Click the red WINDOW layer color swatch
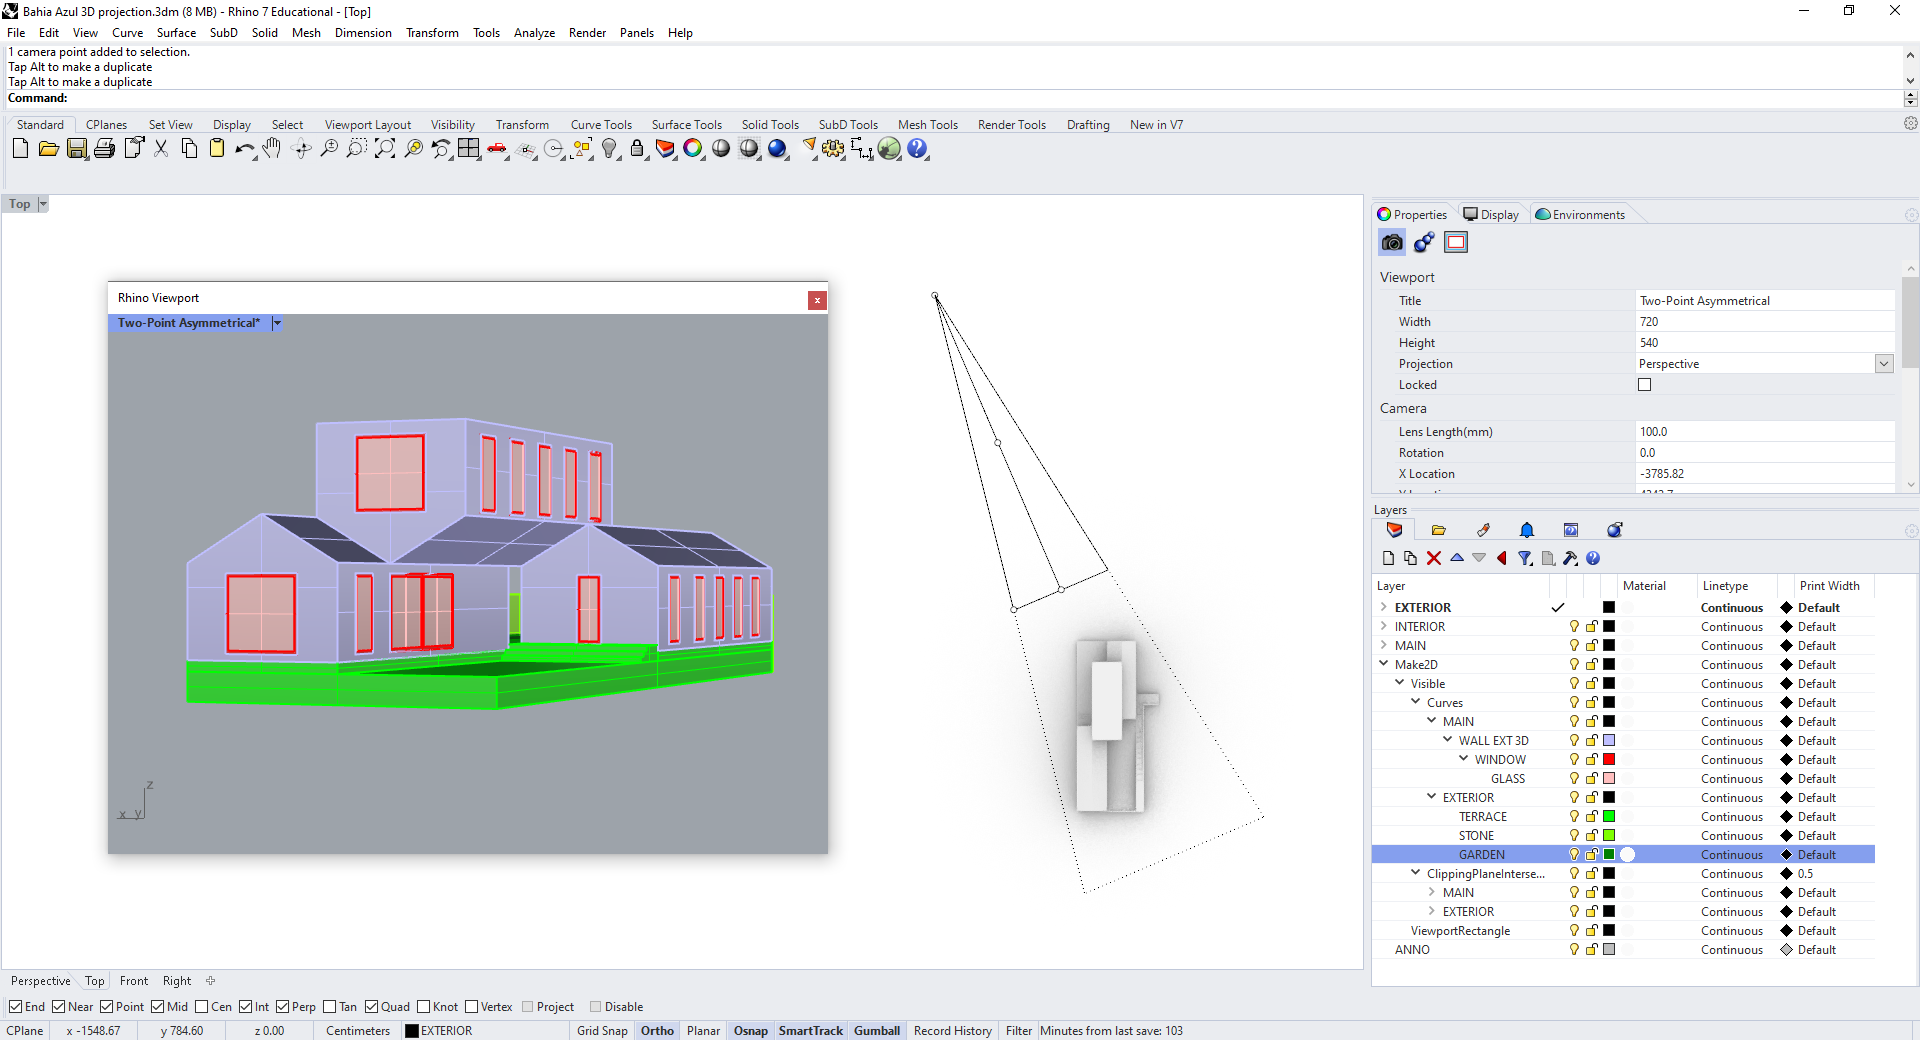 (1609, 760)
